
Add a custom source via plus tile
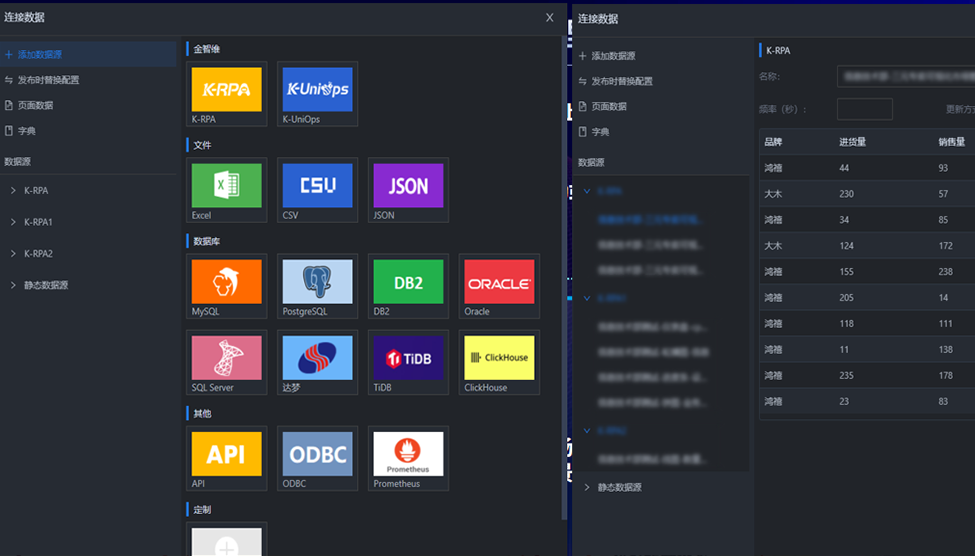[x=226, y=540]
